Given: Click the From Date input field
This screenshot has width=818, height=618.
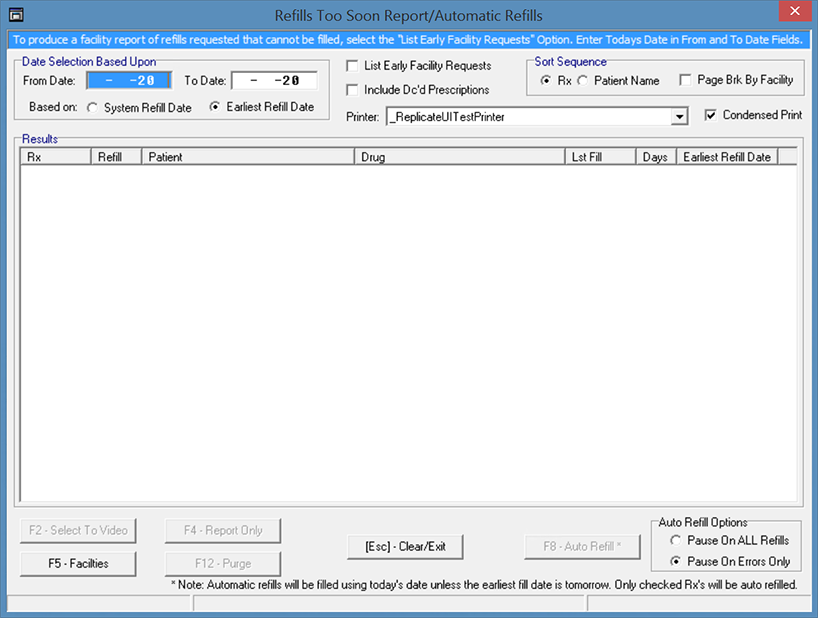Looking at the screenshot, I should (129, 81).
